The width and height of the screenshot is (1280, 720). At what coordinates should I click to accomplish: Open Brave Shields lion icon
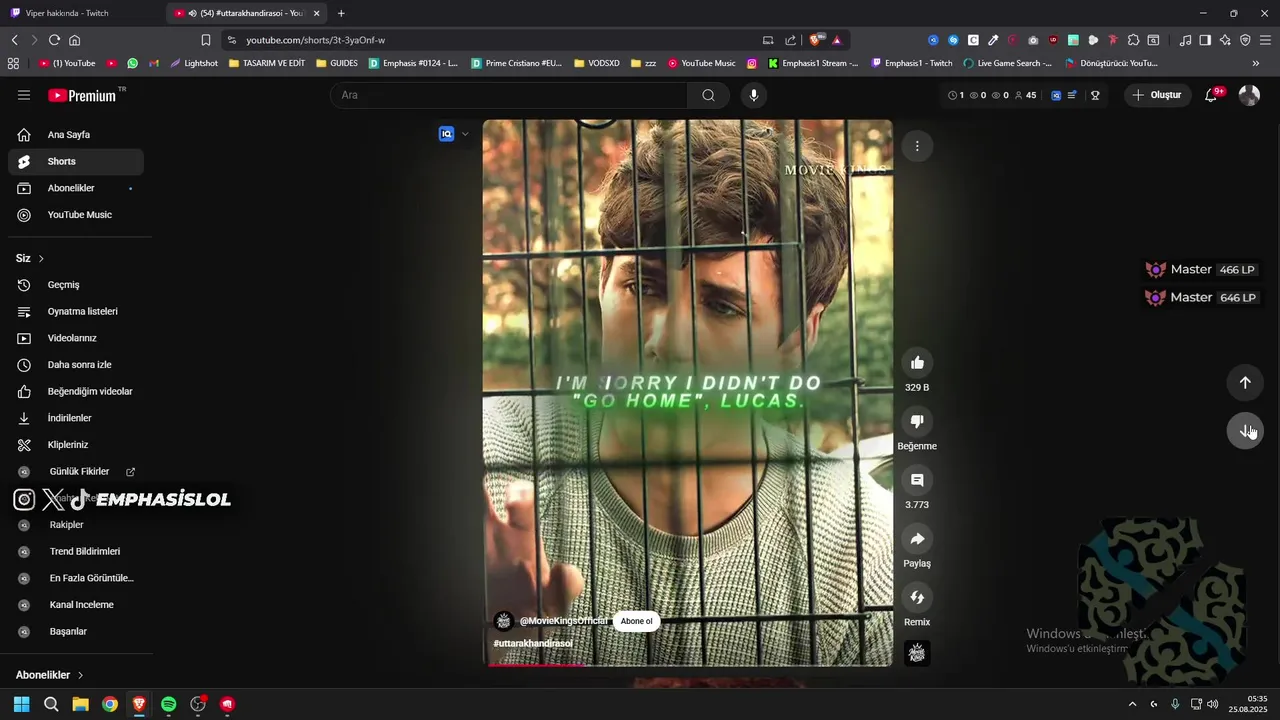pyautogui.click(x=817, y=40)
